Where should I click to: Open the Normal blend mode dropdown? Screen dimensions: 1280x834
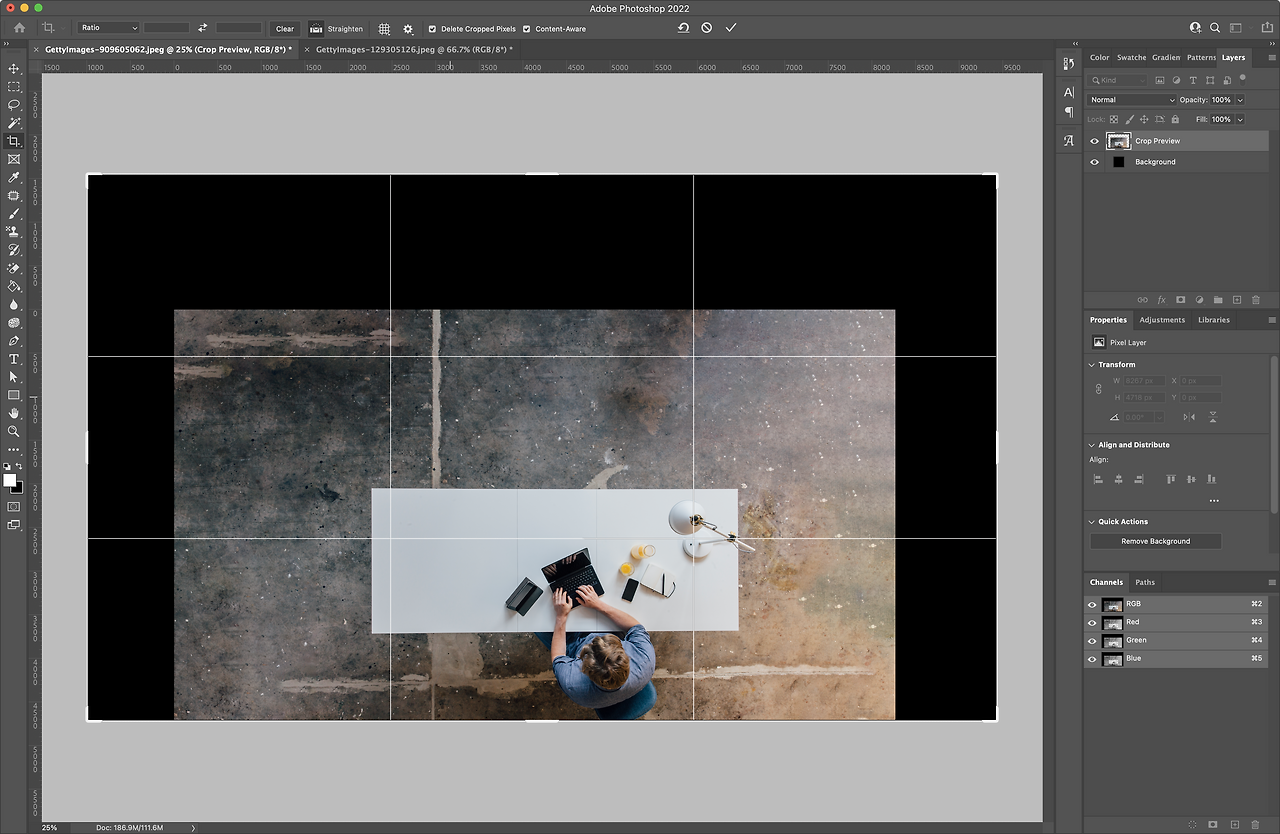coord(1132,100)
